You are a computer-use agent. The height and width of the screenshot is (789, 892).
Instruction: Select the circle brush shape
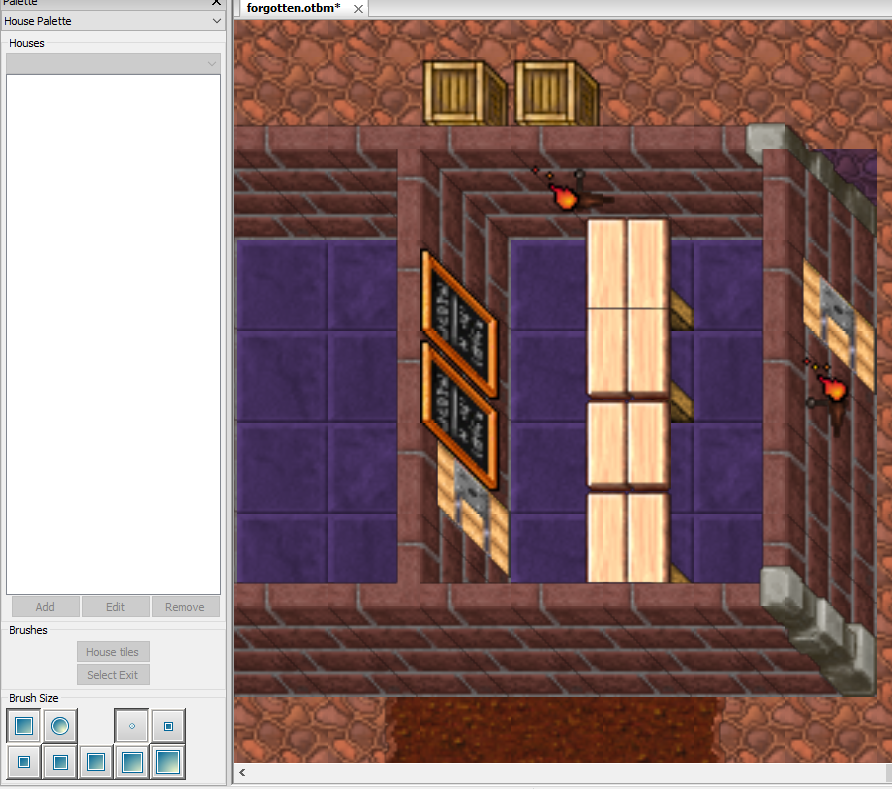(x=60, y=726)
